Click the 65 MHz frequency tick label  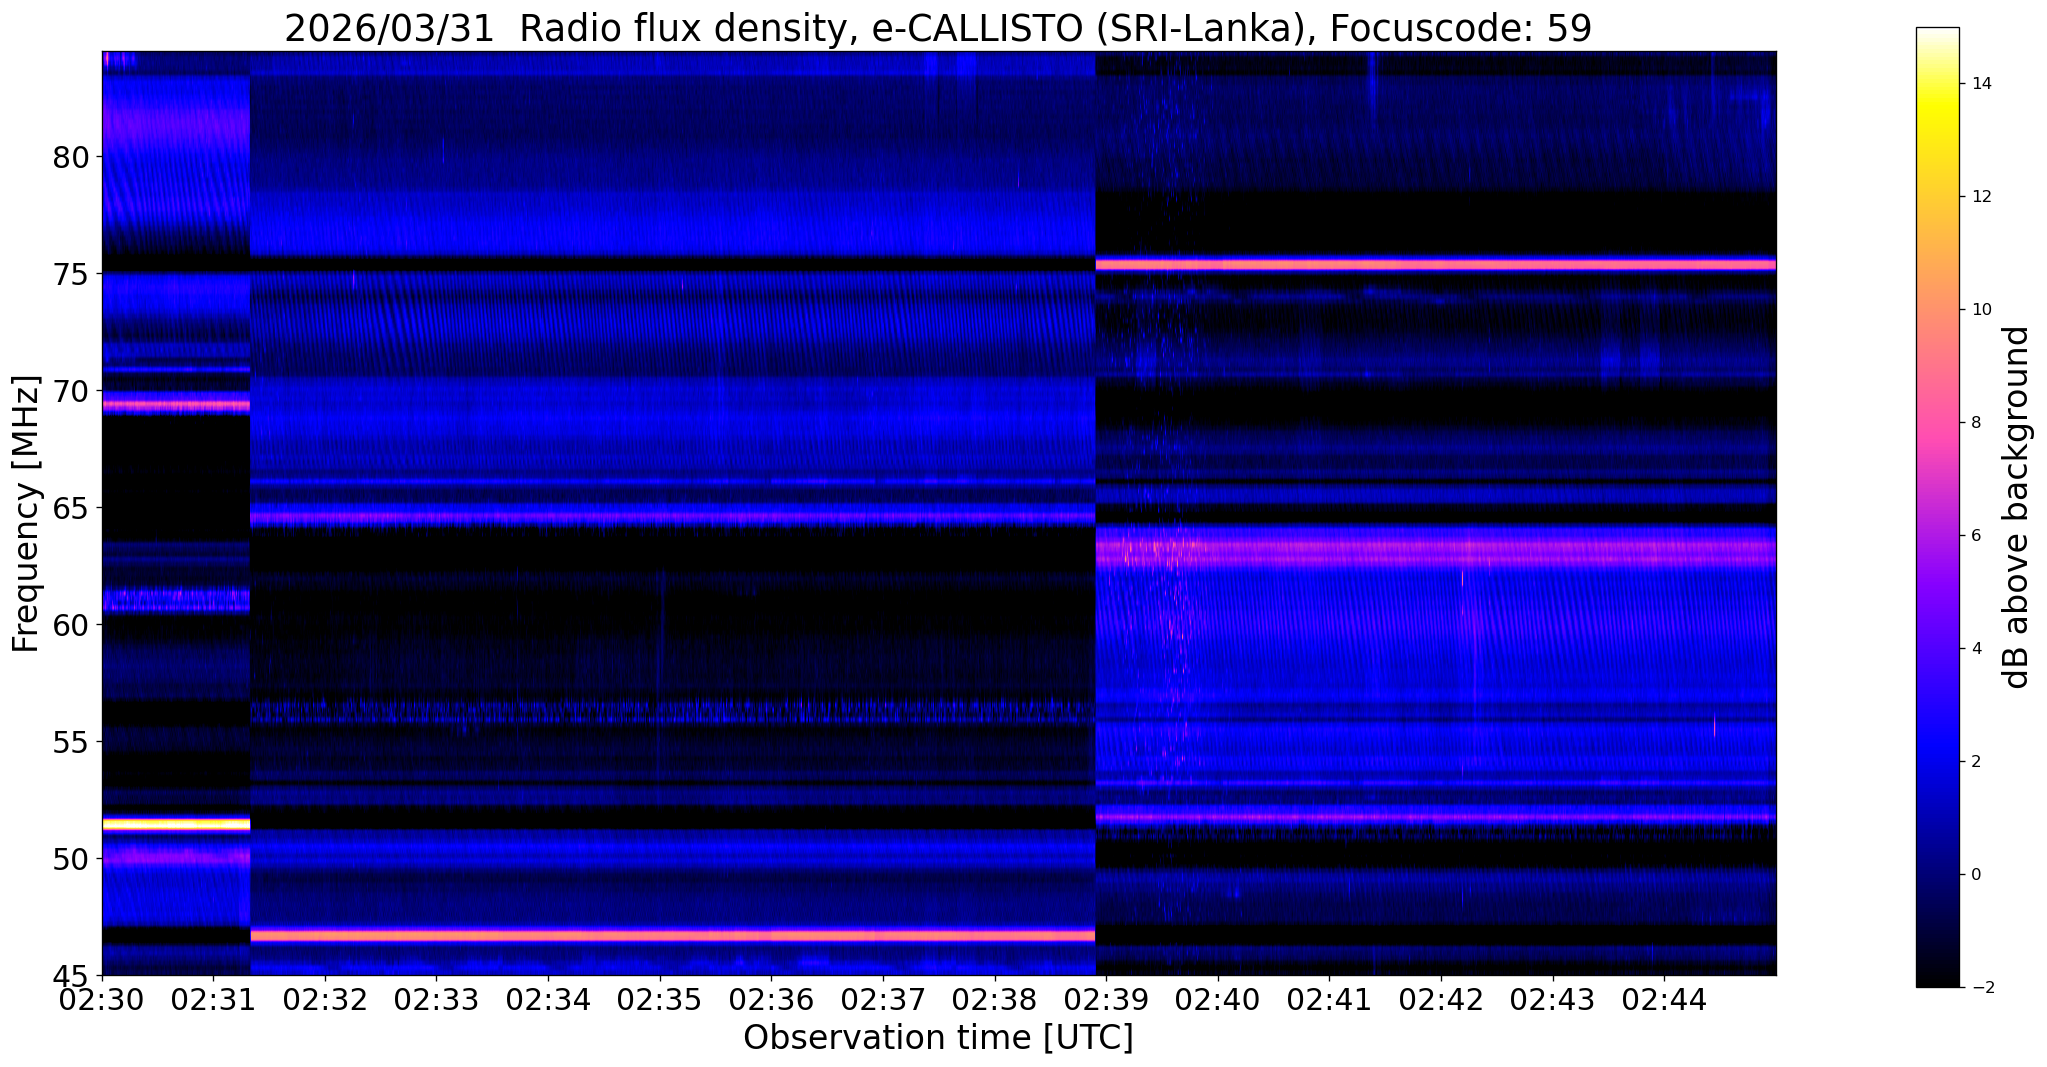73,507
